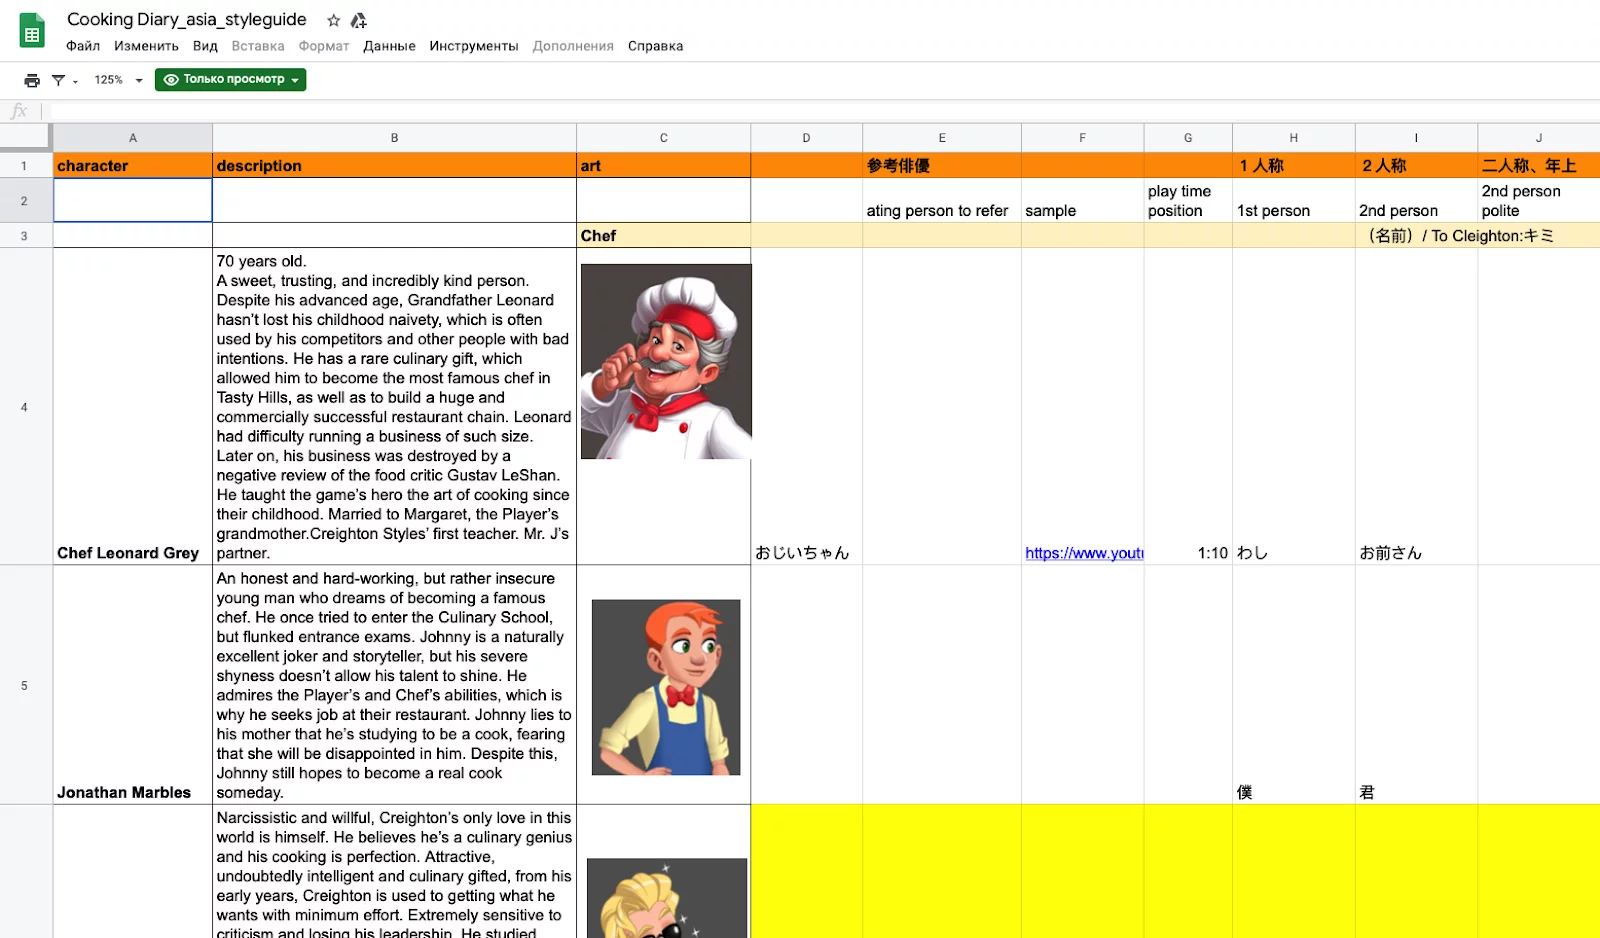
Task: Click the add to Drive icon
Action: 359,20
